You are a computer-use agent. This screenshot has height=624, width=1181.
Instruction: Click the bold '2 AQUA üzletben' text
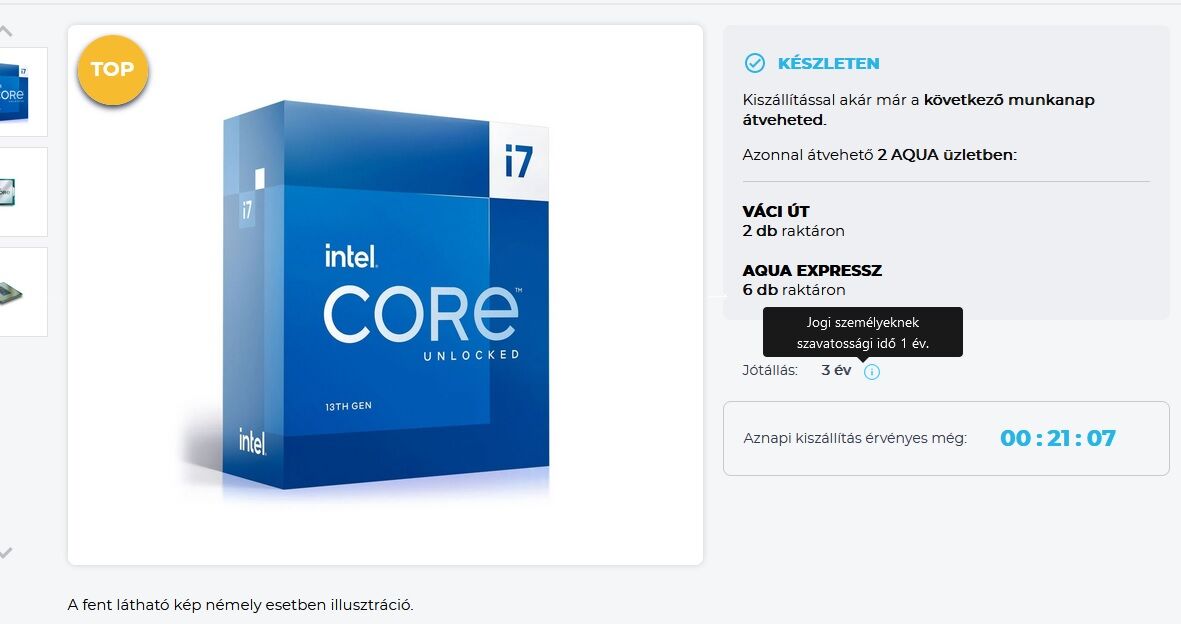947,155
